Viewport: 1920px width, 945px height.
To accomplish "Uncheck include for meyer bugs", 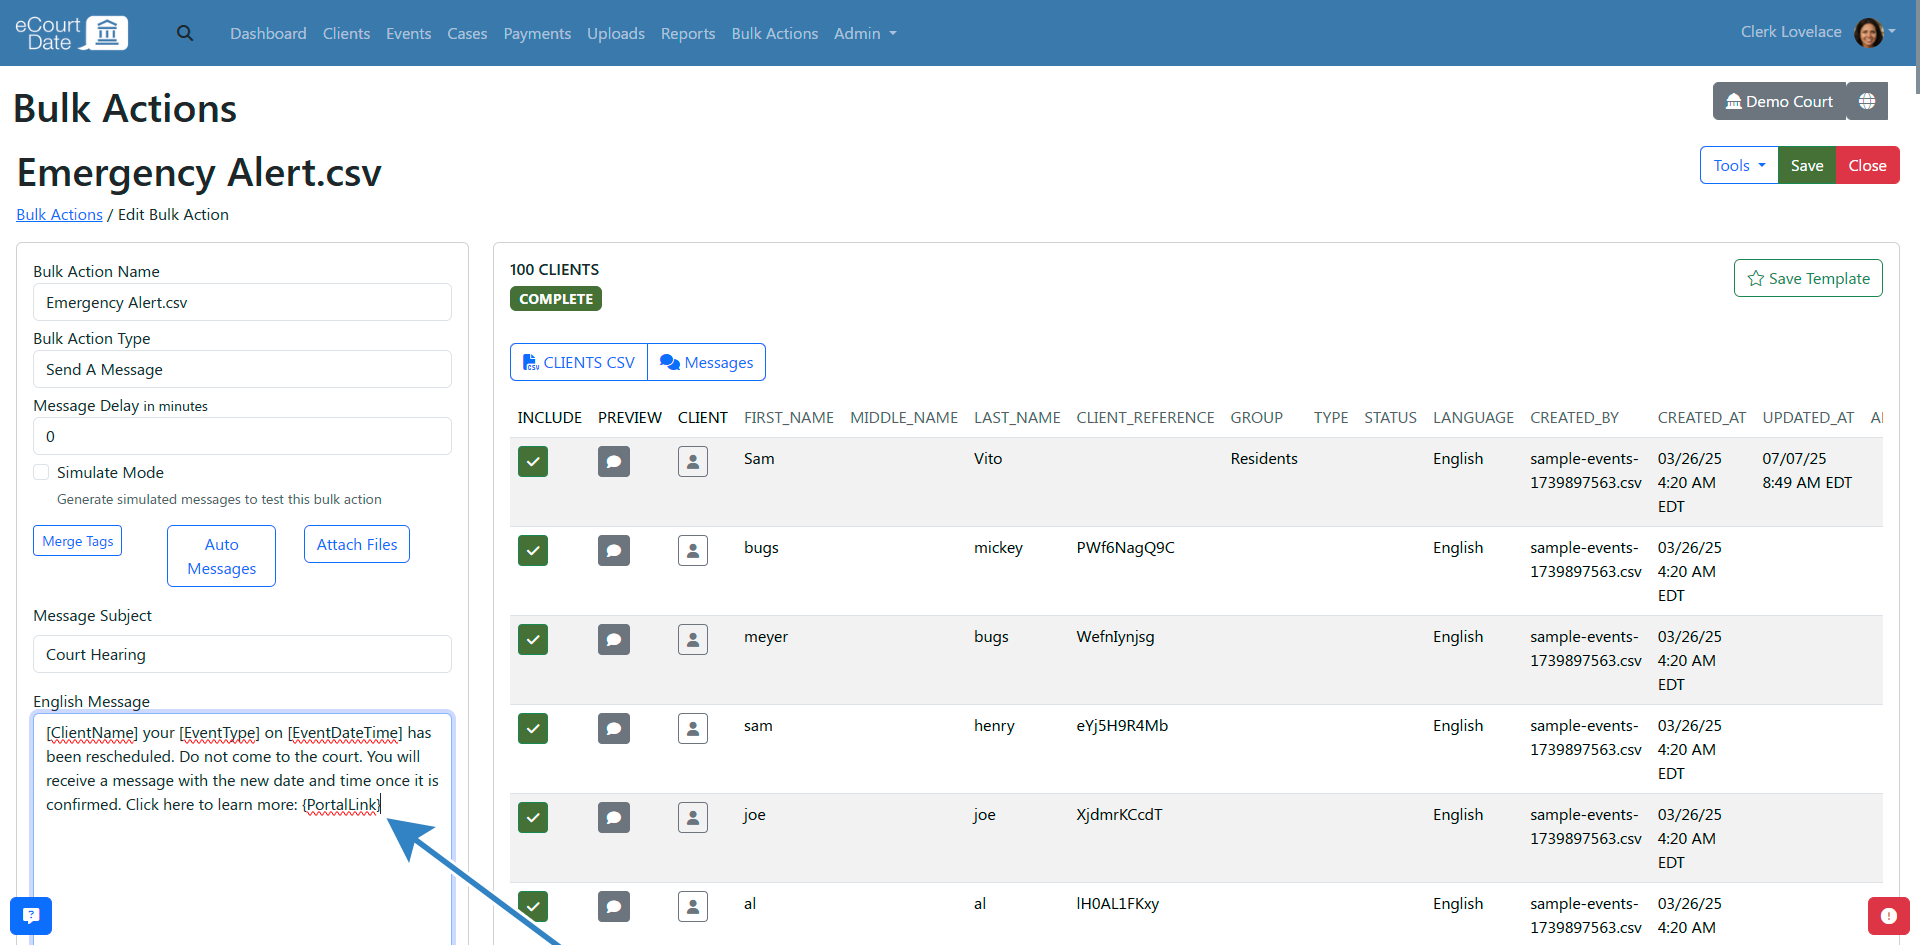I will (533, 639).
